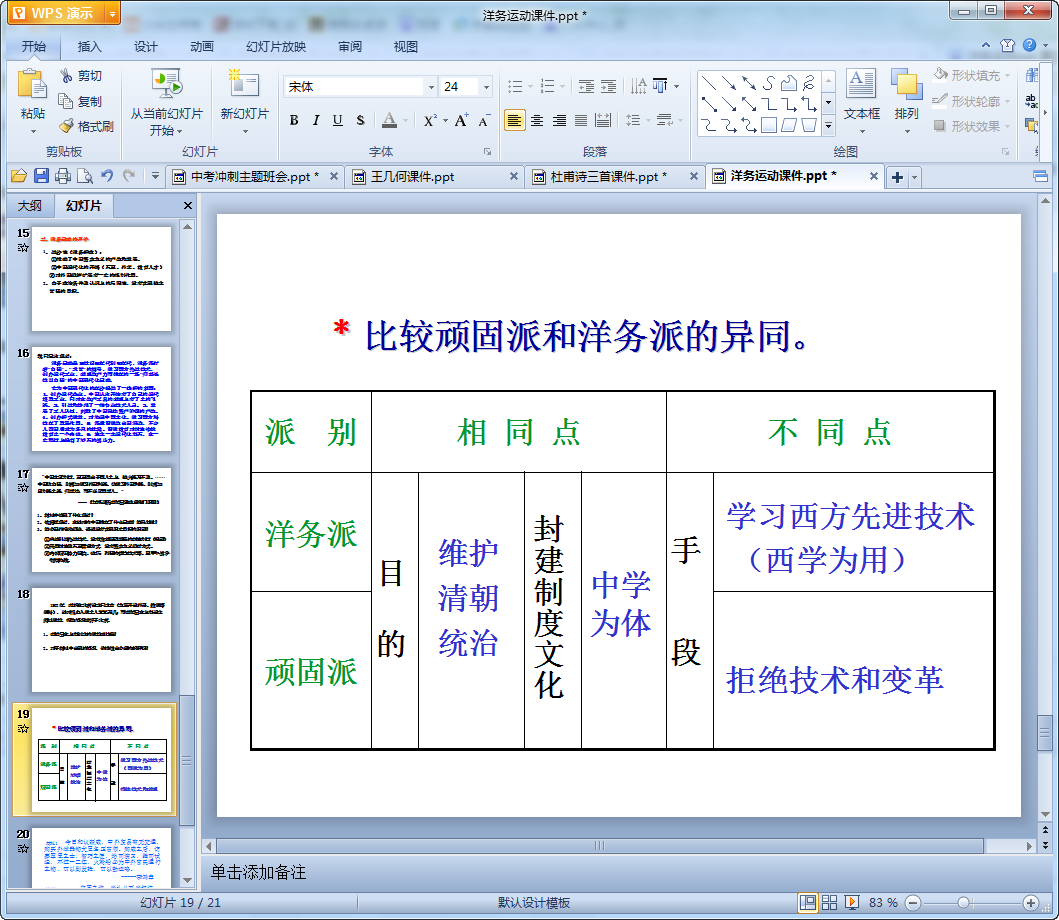The image size is (1059, 920).
Task: Open the font size dropdown showing 24
Action: (484, 87)
